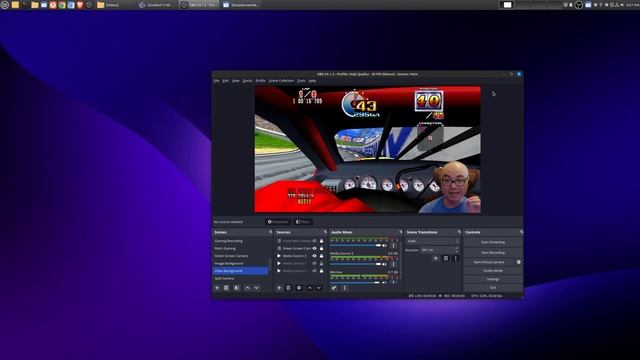Viewport: 640px width, 360px height.
Task: Enable Studio Mode
Action: tap(493, 271)
